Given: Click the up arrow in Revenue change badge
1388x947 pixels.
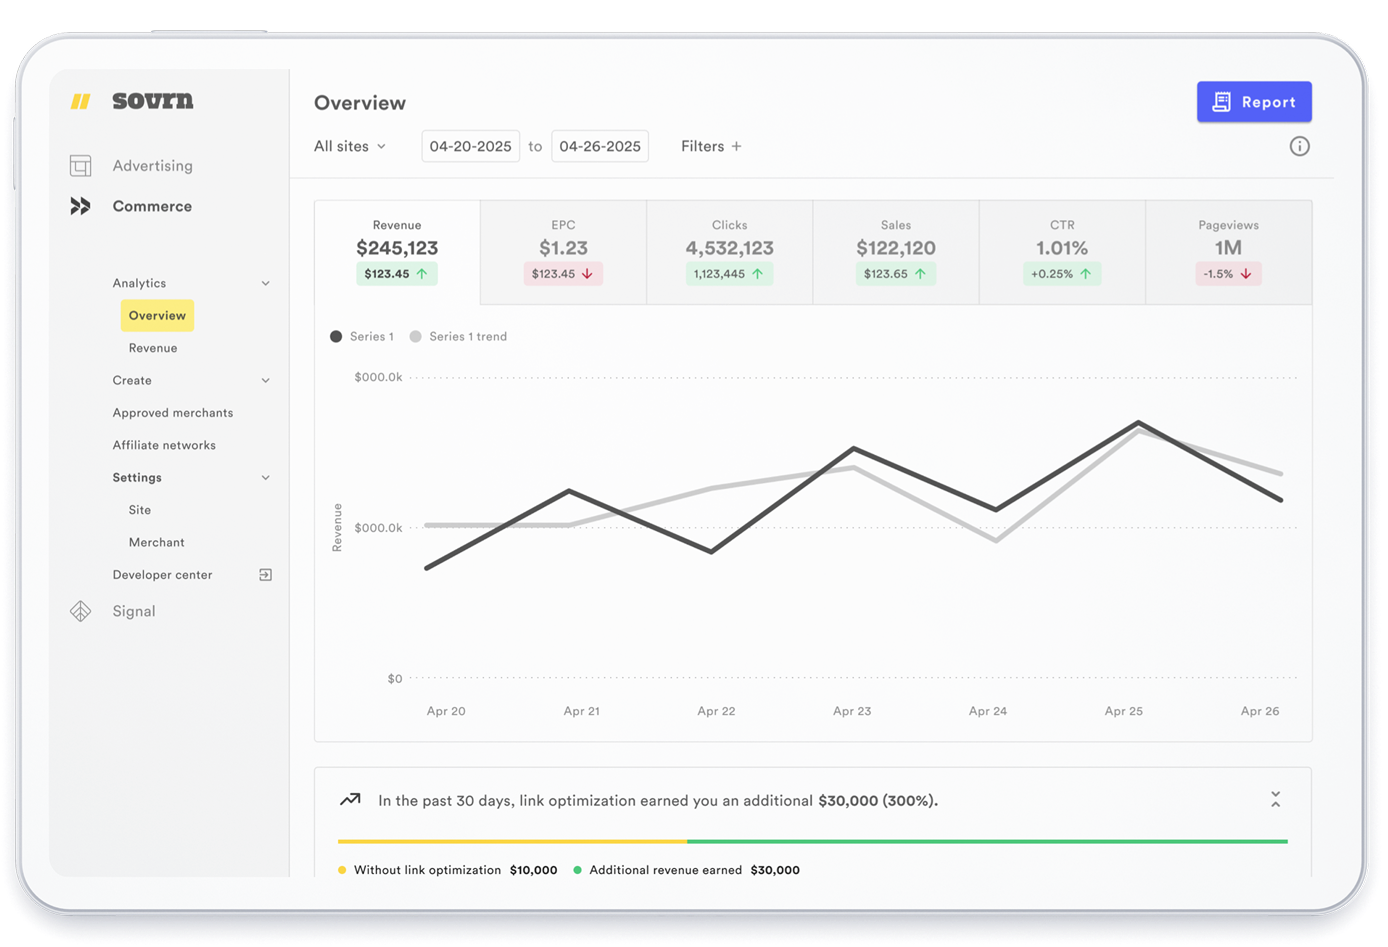Looking at the screenshot, I should pos(422,273).
